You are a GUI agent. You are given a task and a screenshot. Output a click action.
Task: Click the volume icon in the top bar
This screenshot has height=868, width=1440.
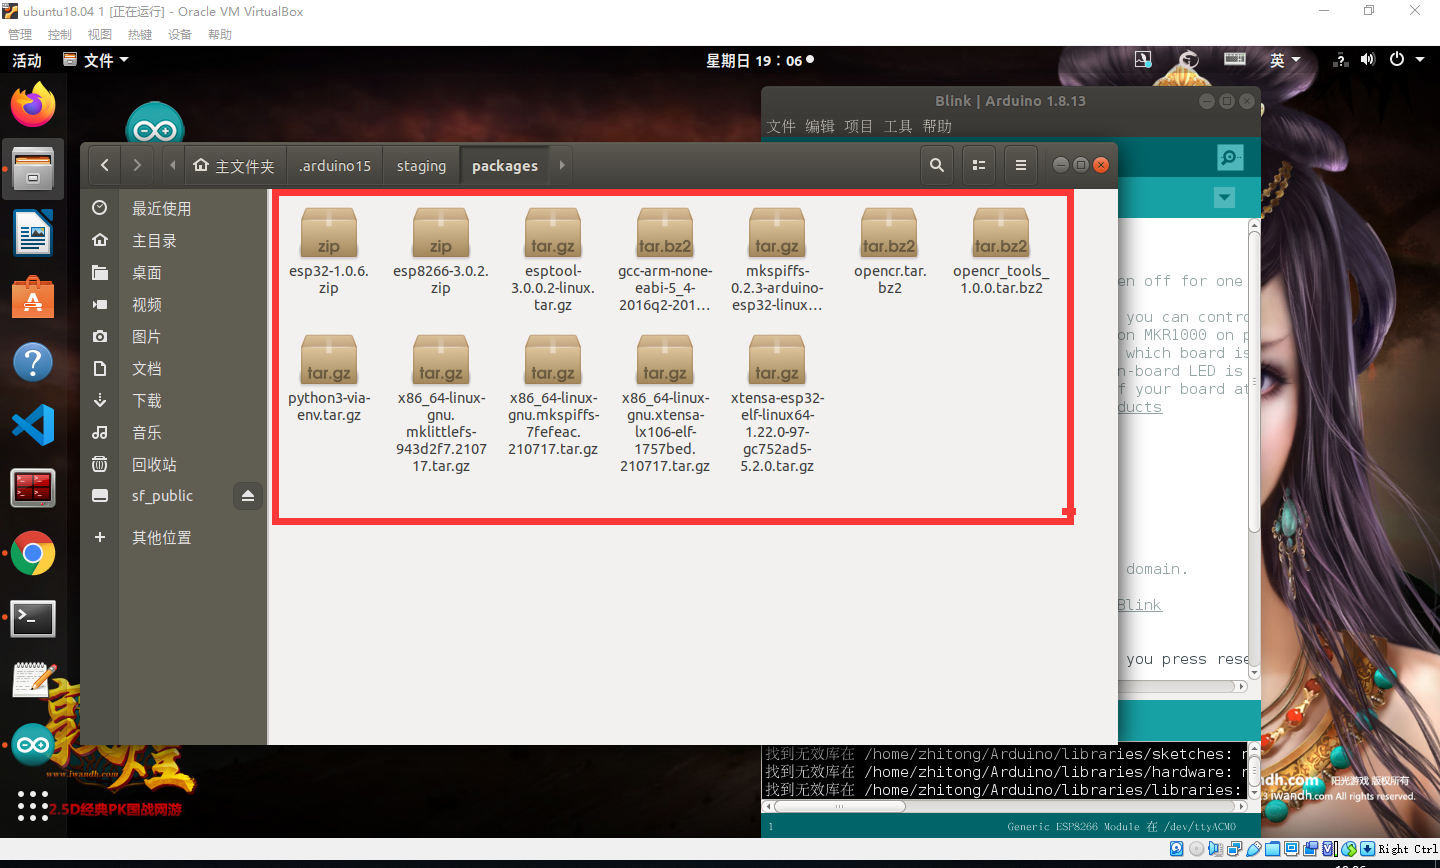point(1367,59)
